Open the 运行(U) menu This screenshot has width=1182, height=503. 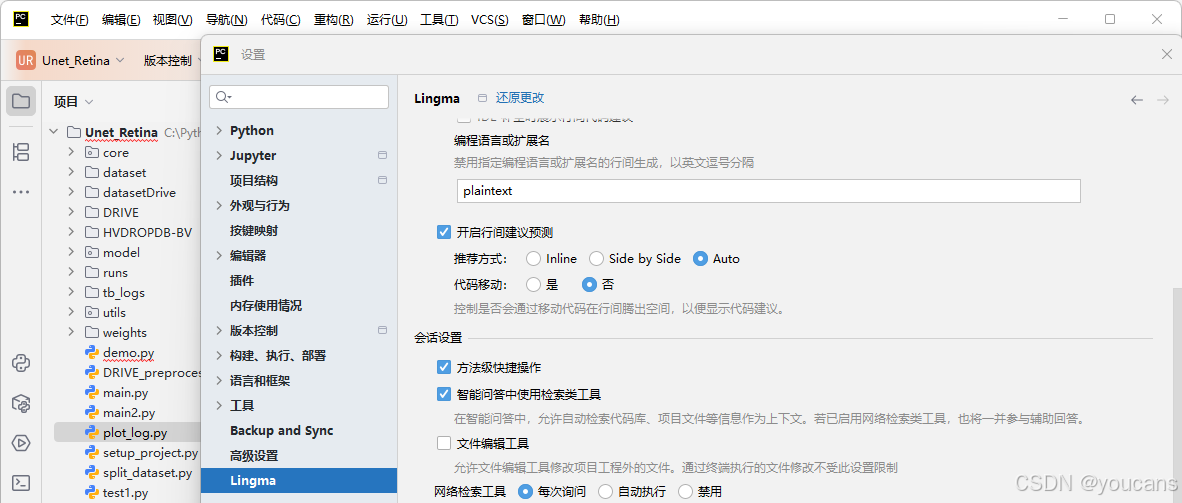coord(387,20)
